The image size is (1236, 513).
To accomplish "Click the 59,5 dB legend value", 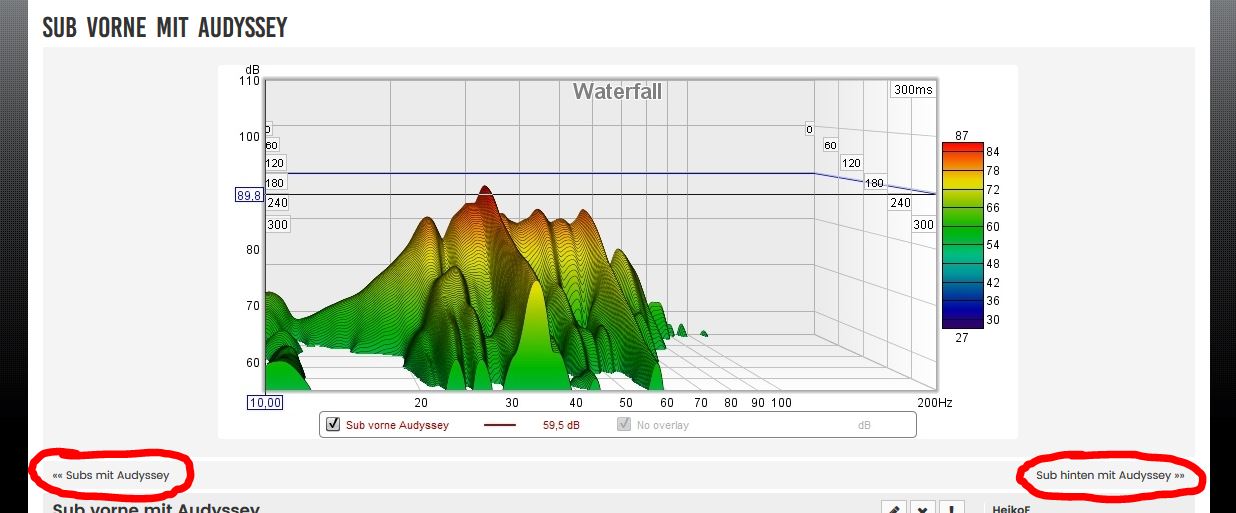I will [561, 425].
